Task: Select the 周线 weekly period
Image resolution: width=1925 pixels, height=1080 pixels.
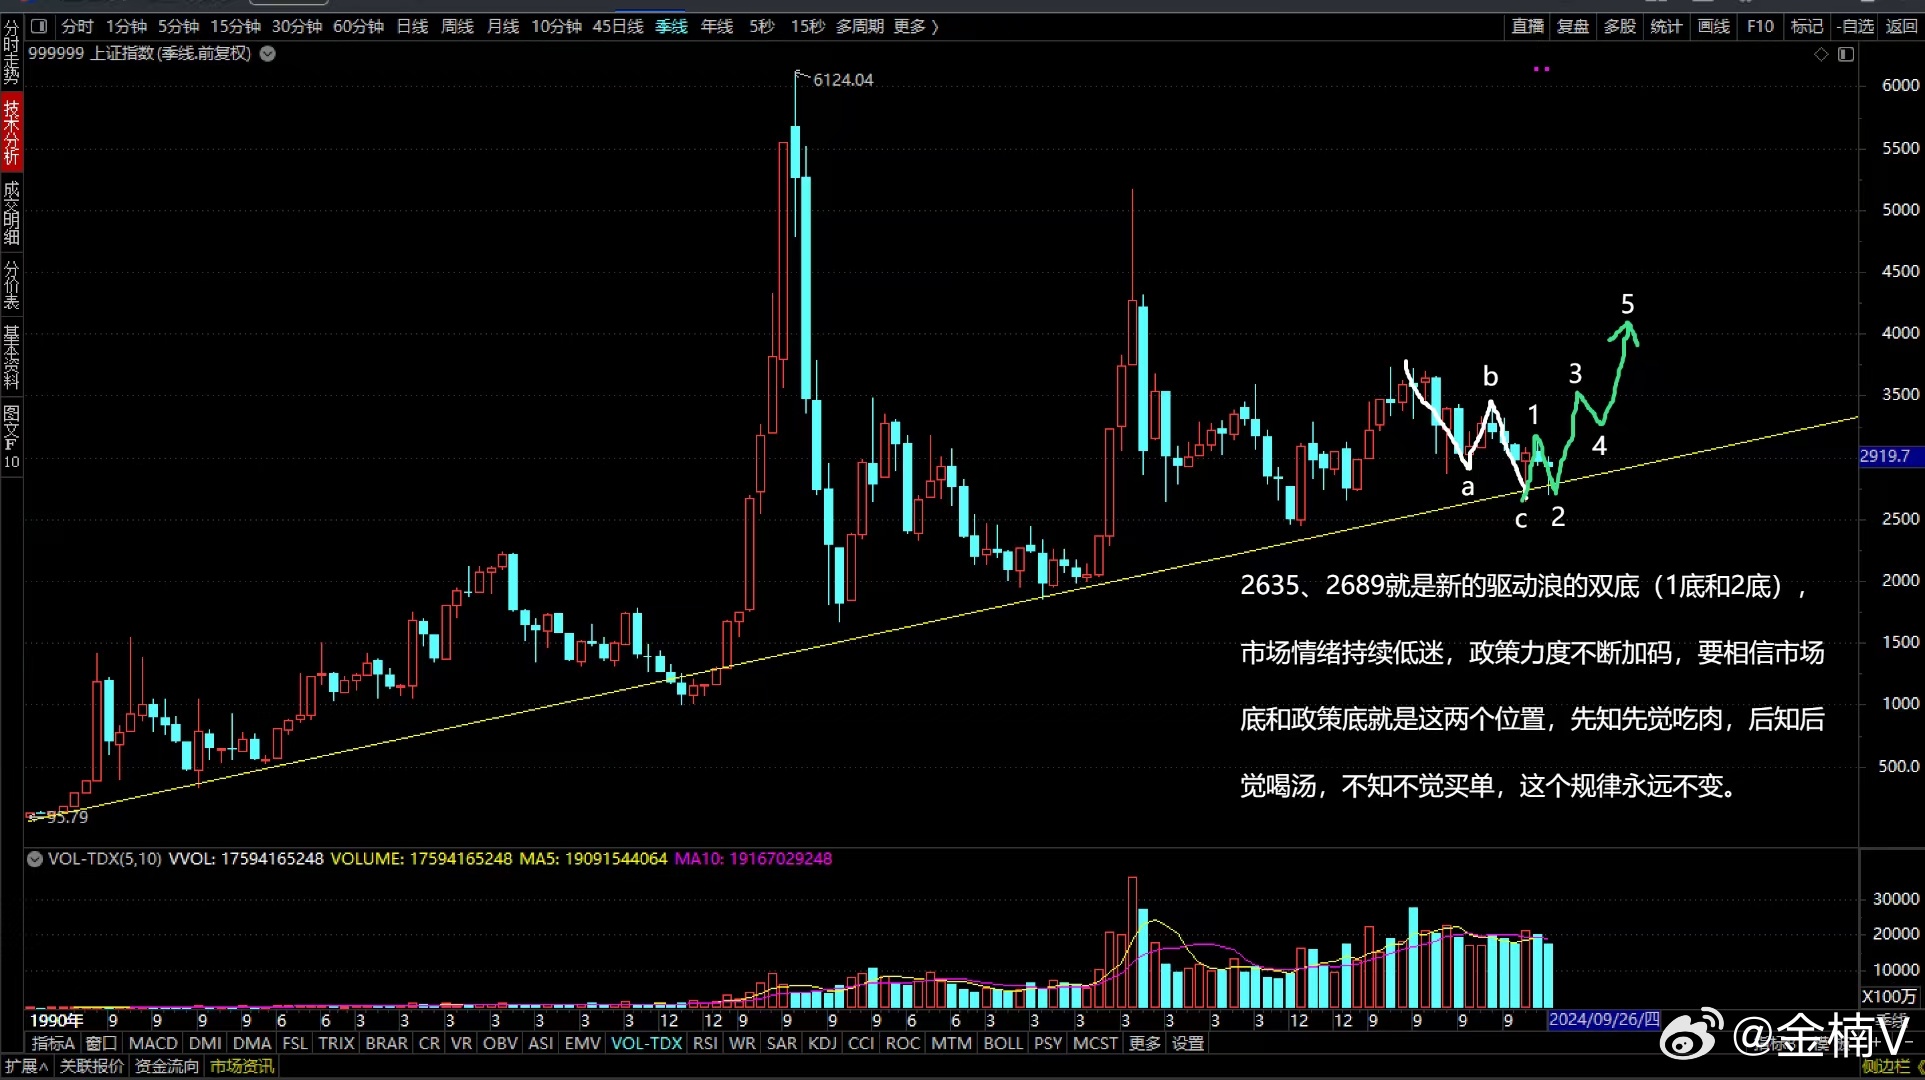Action: point(457,26)
